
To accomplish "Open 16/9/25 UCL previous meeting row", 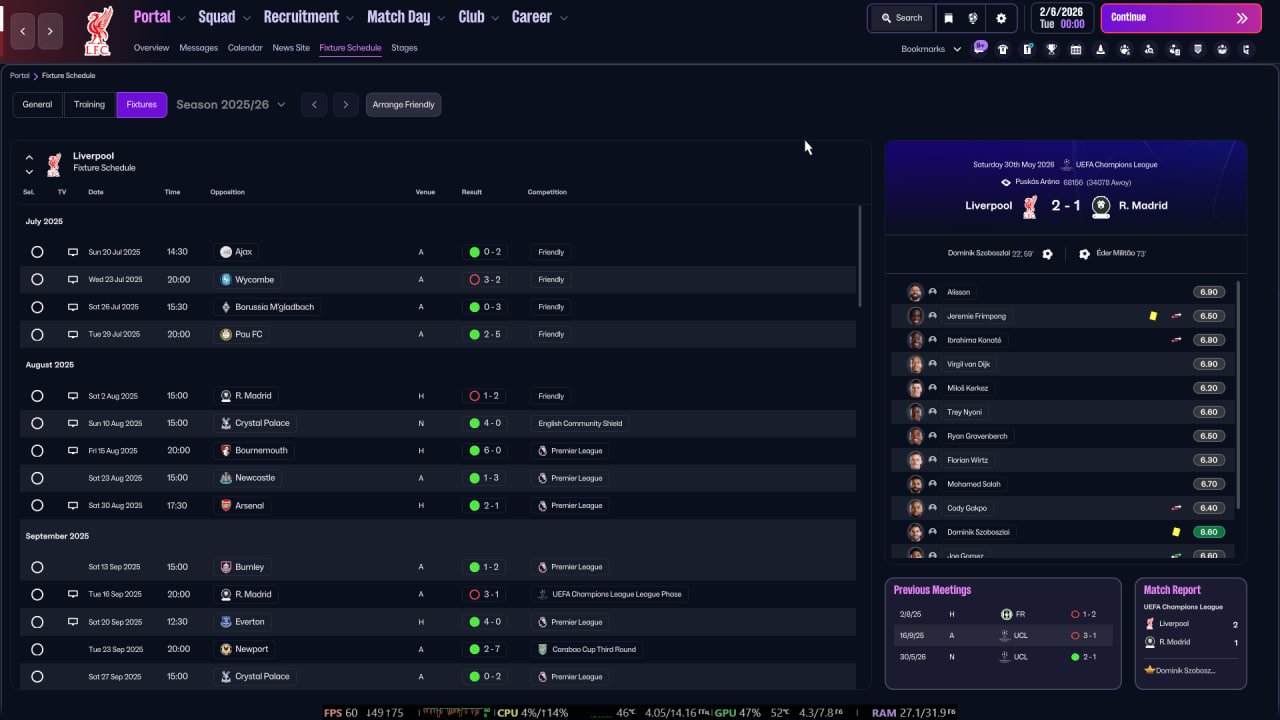I will [x=1001, y=635].
